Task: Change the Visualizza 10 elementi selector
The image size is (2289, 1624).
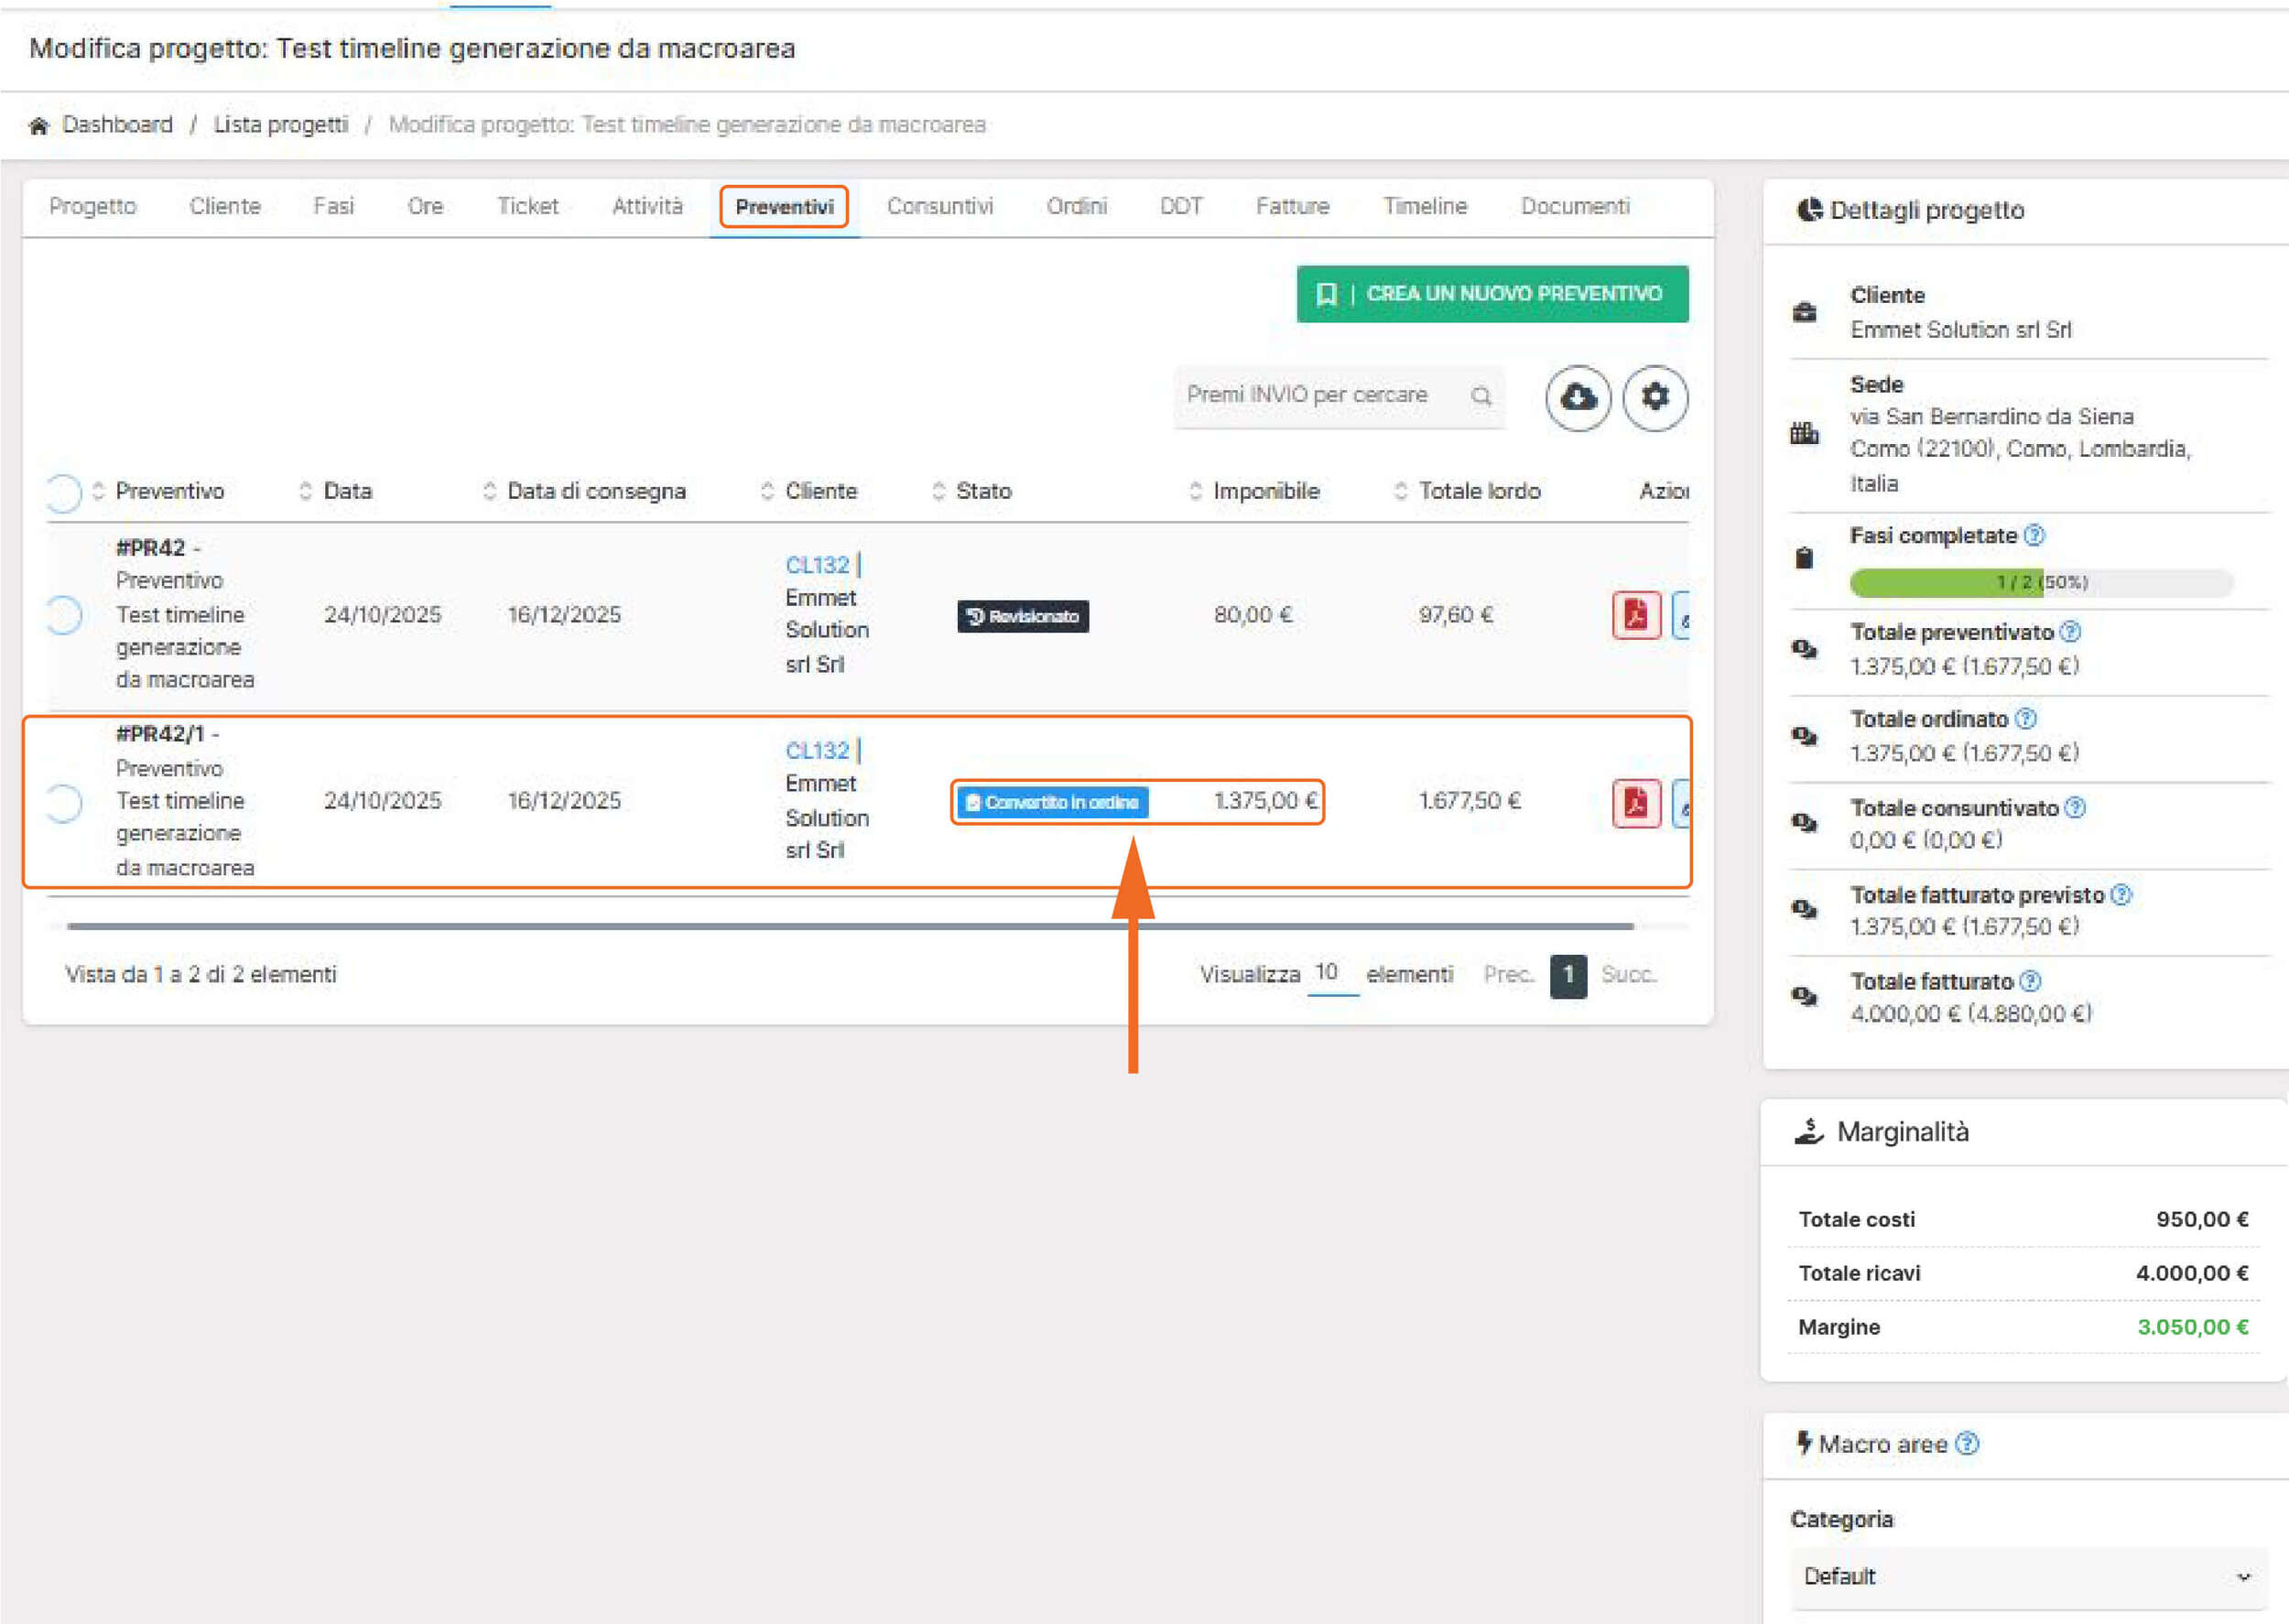Action: [x=1331, y=973]
